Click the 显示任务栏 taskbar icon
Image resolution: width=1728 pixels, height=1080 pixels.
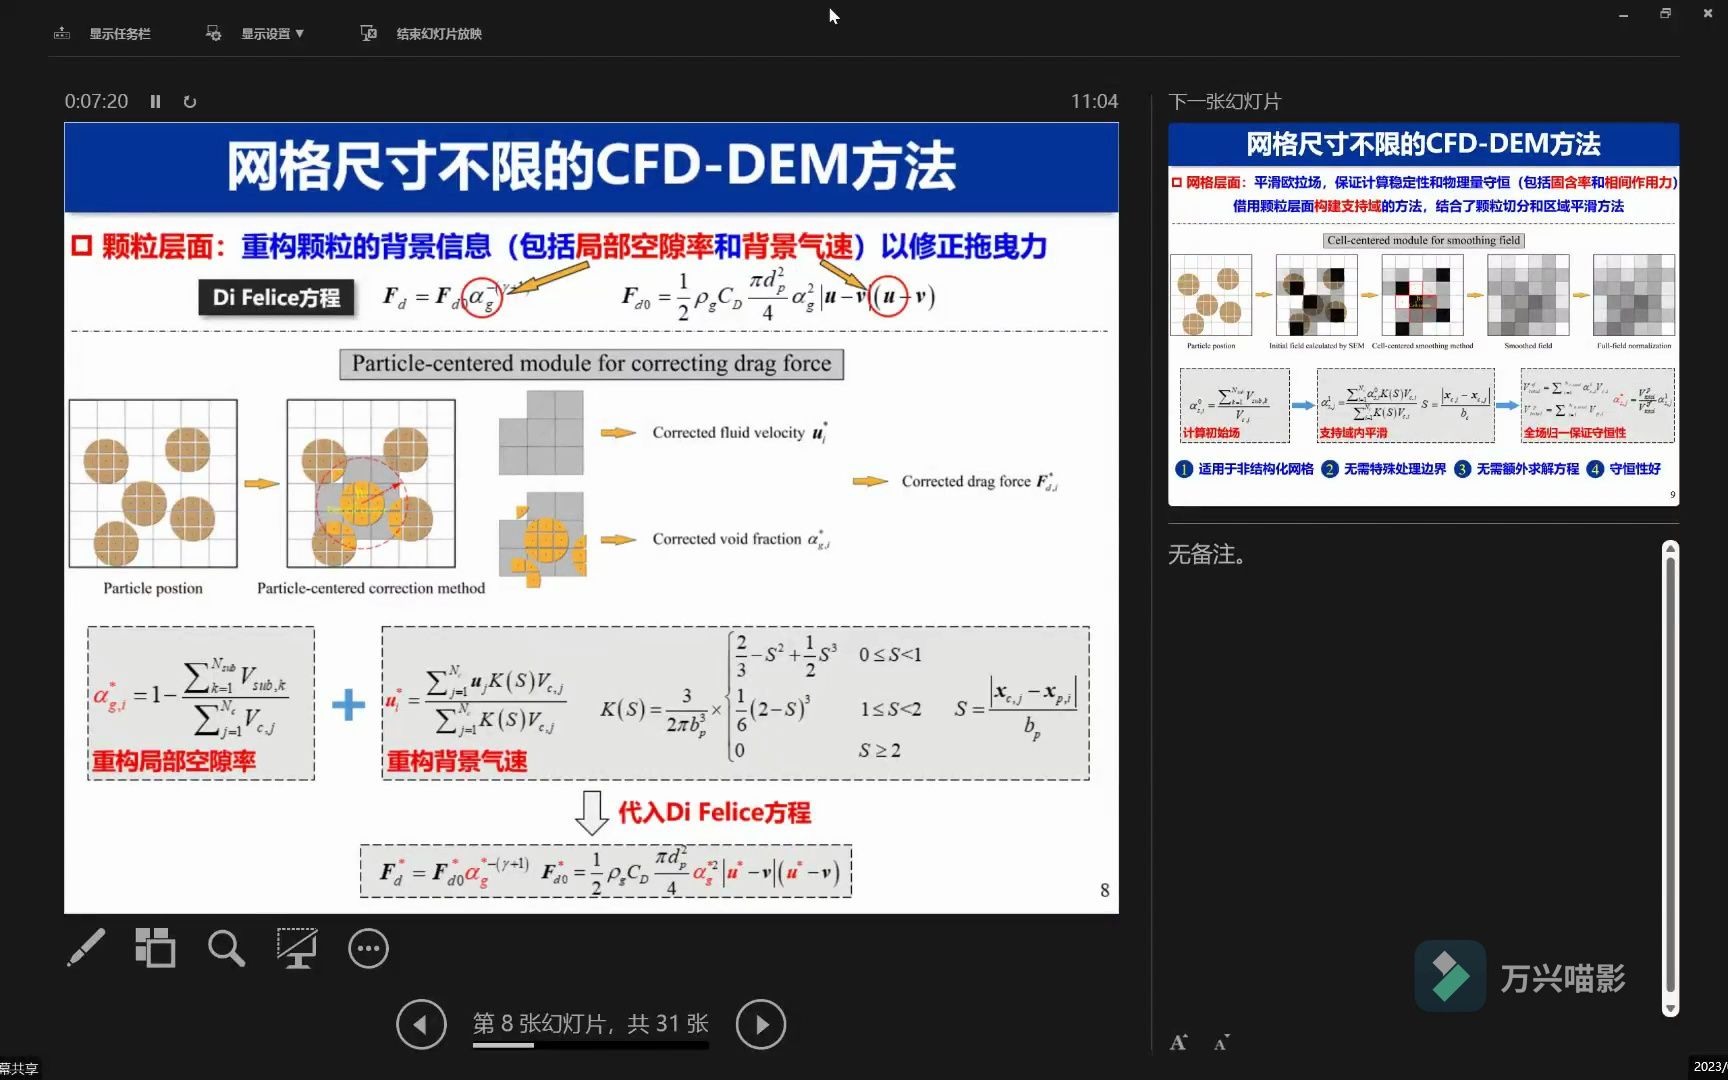tap(62, 32)
